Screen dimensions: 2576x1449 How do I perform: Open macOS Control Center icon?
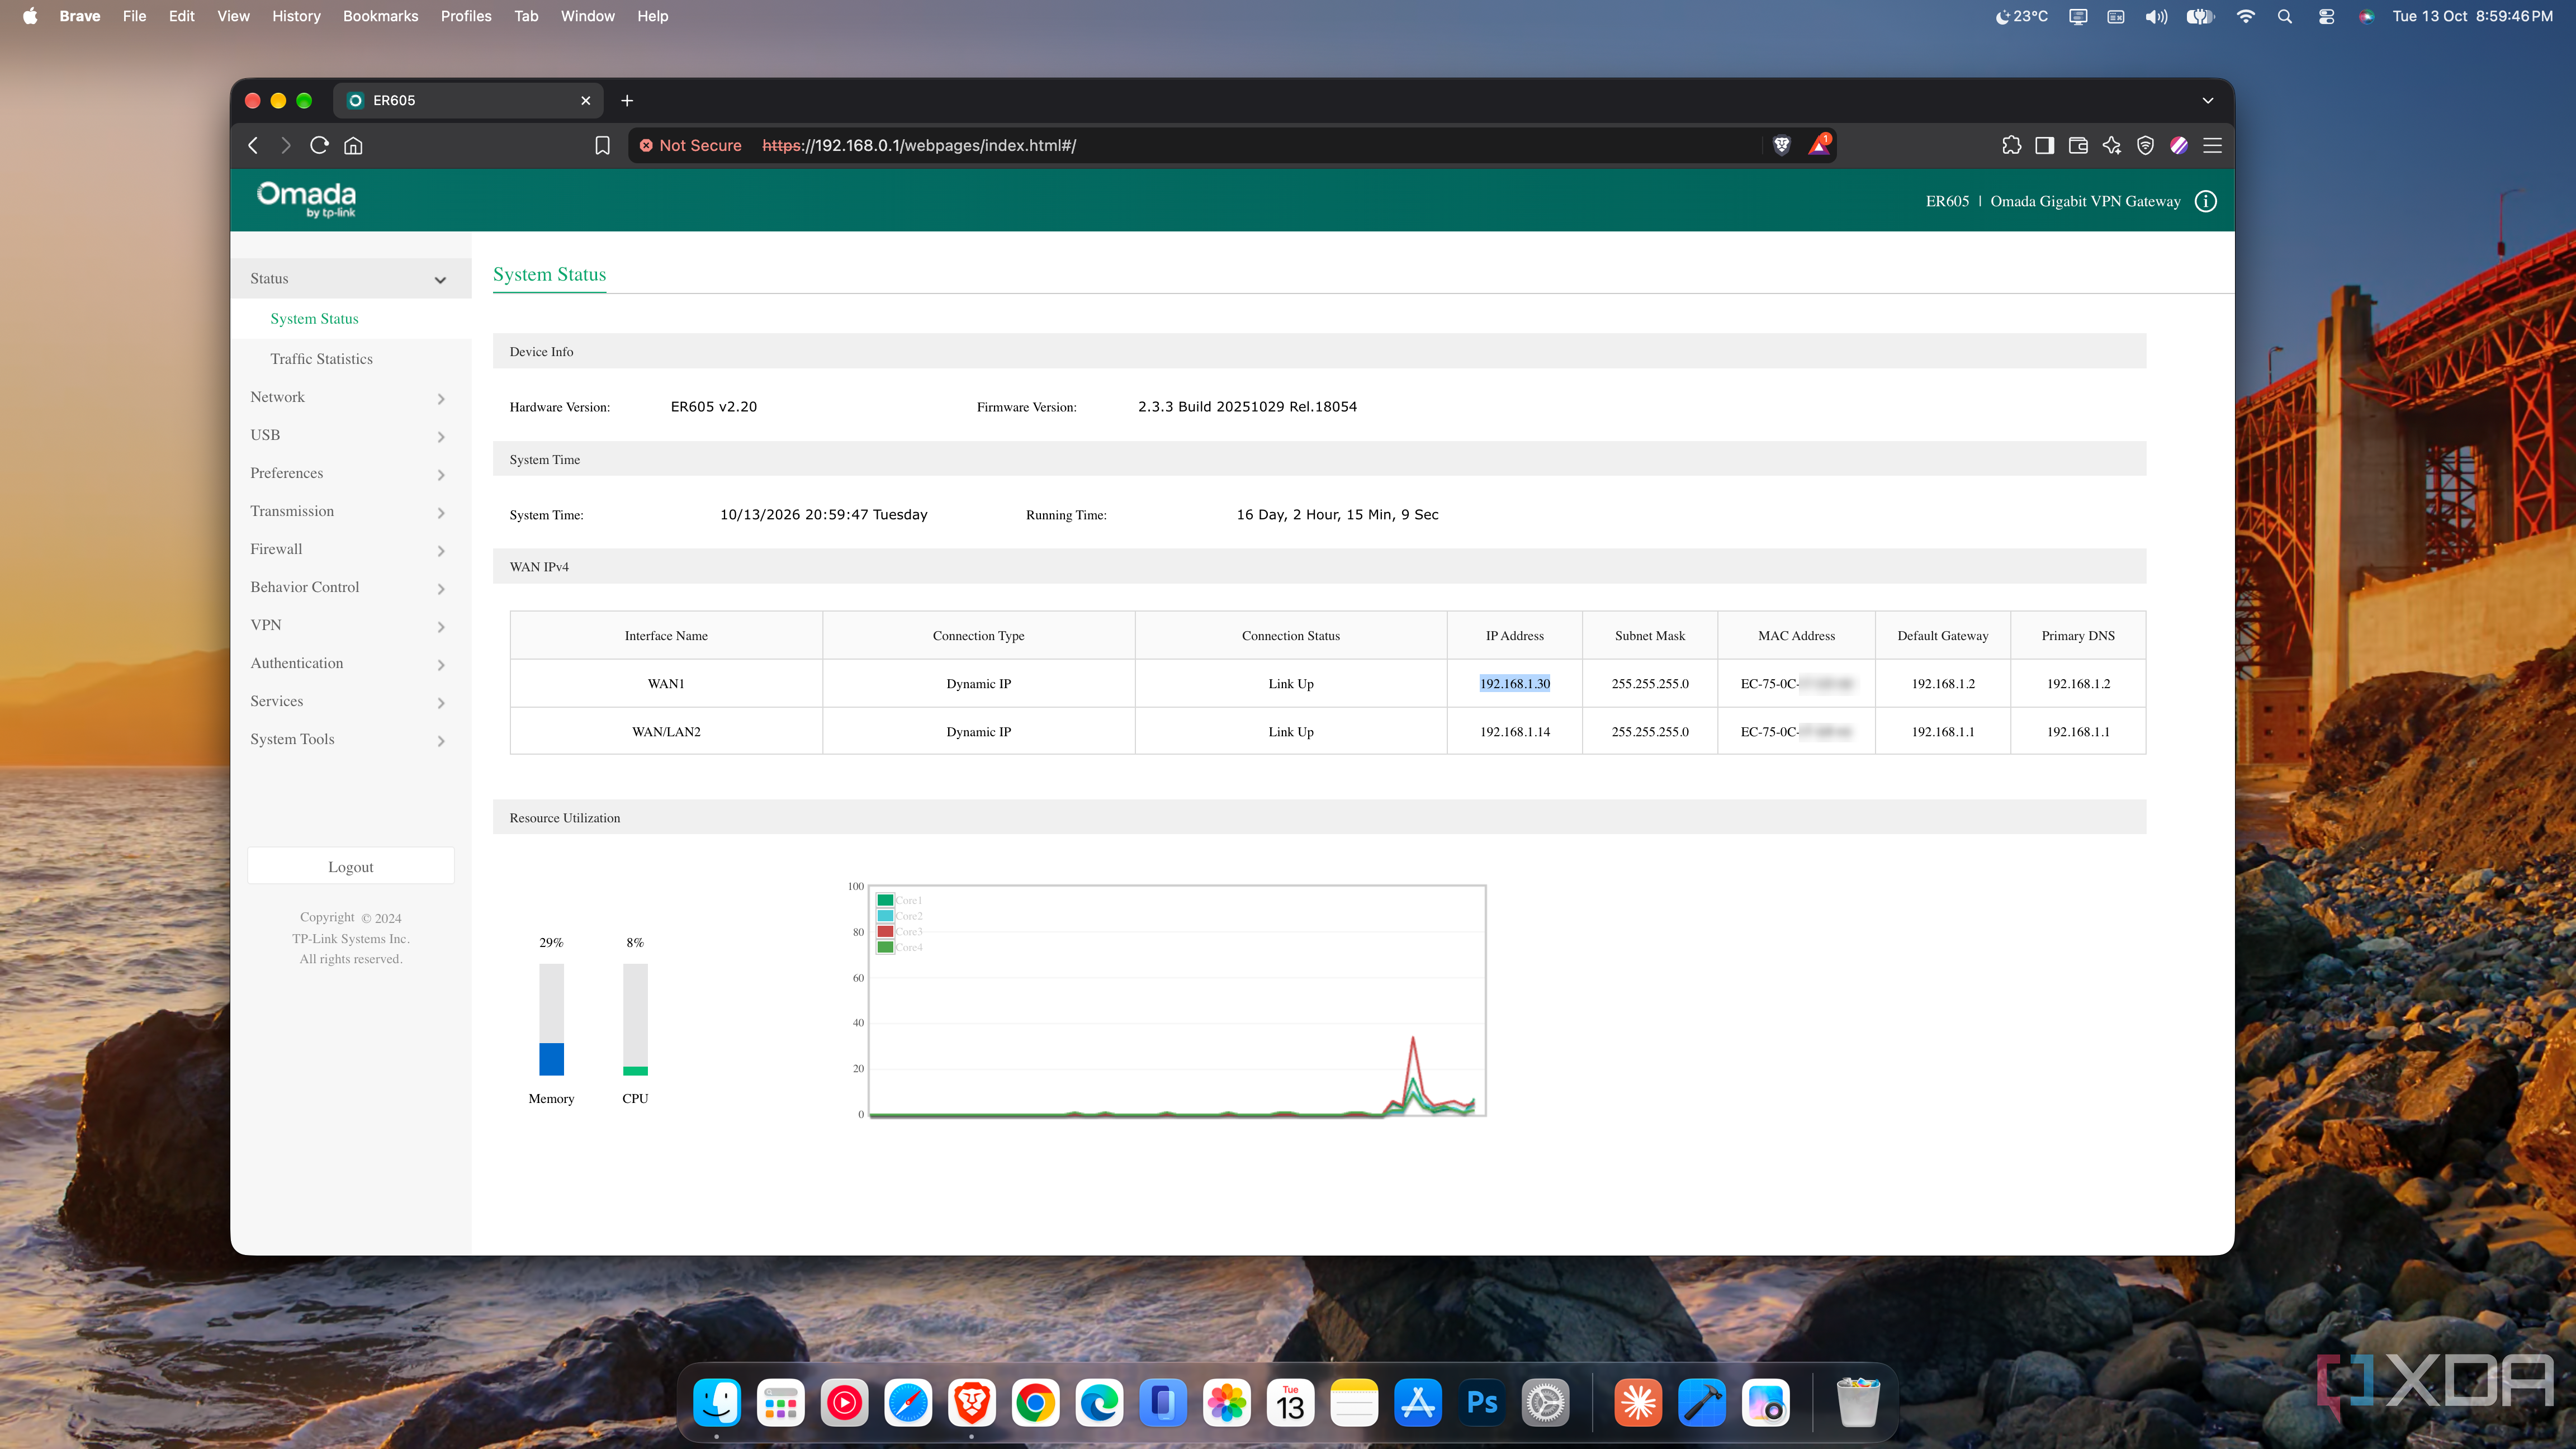2326,16
